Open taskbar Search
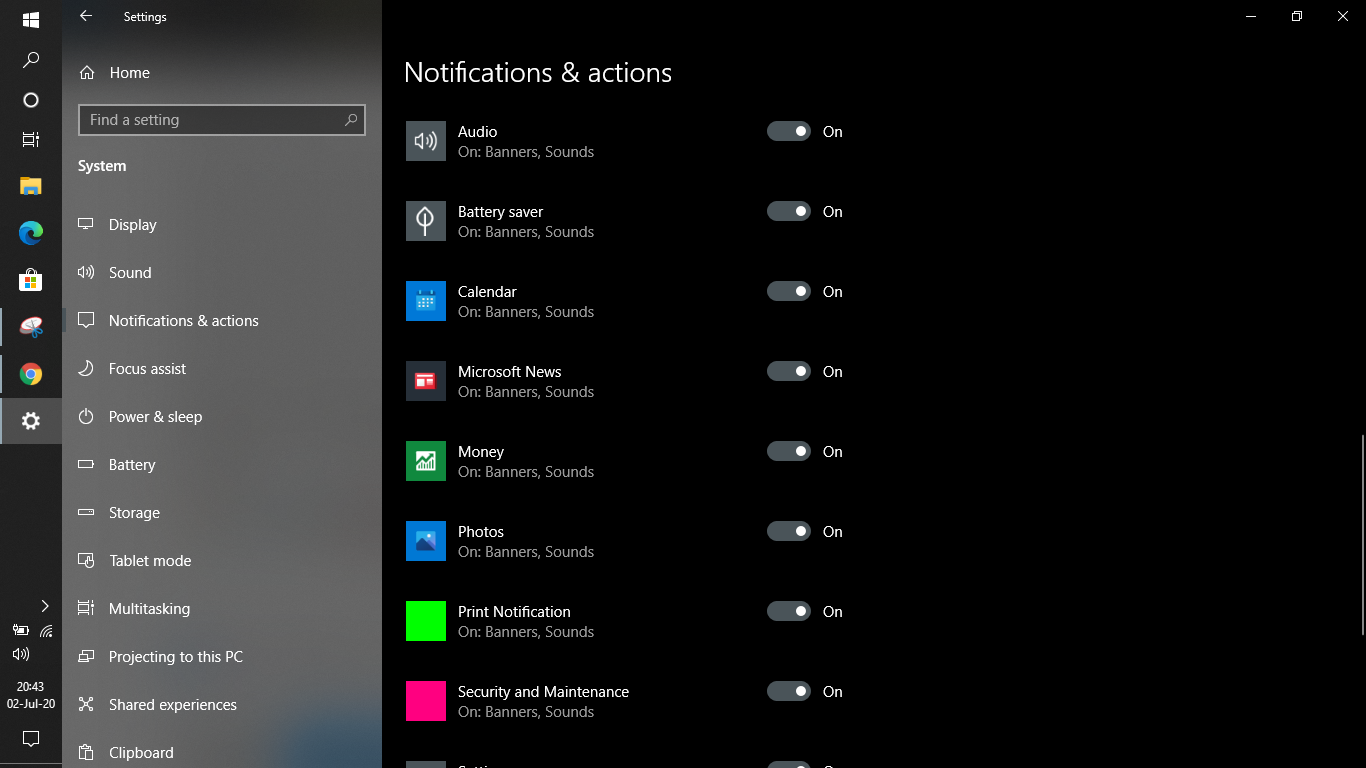The image size is (1366, 768). [x=31, y=60]
